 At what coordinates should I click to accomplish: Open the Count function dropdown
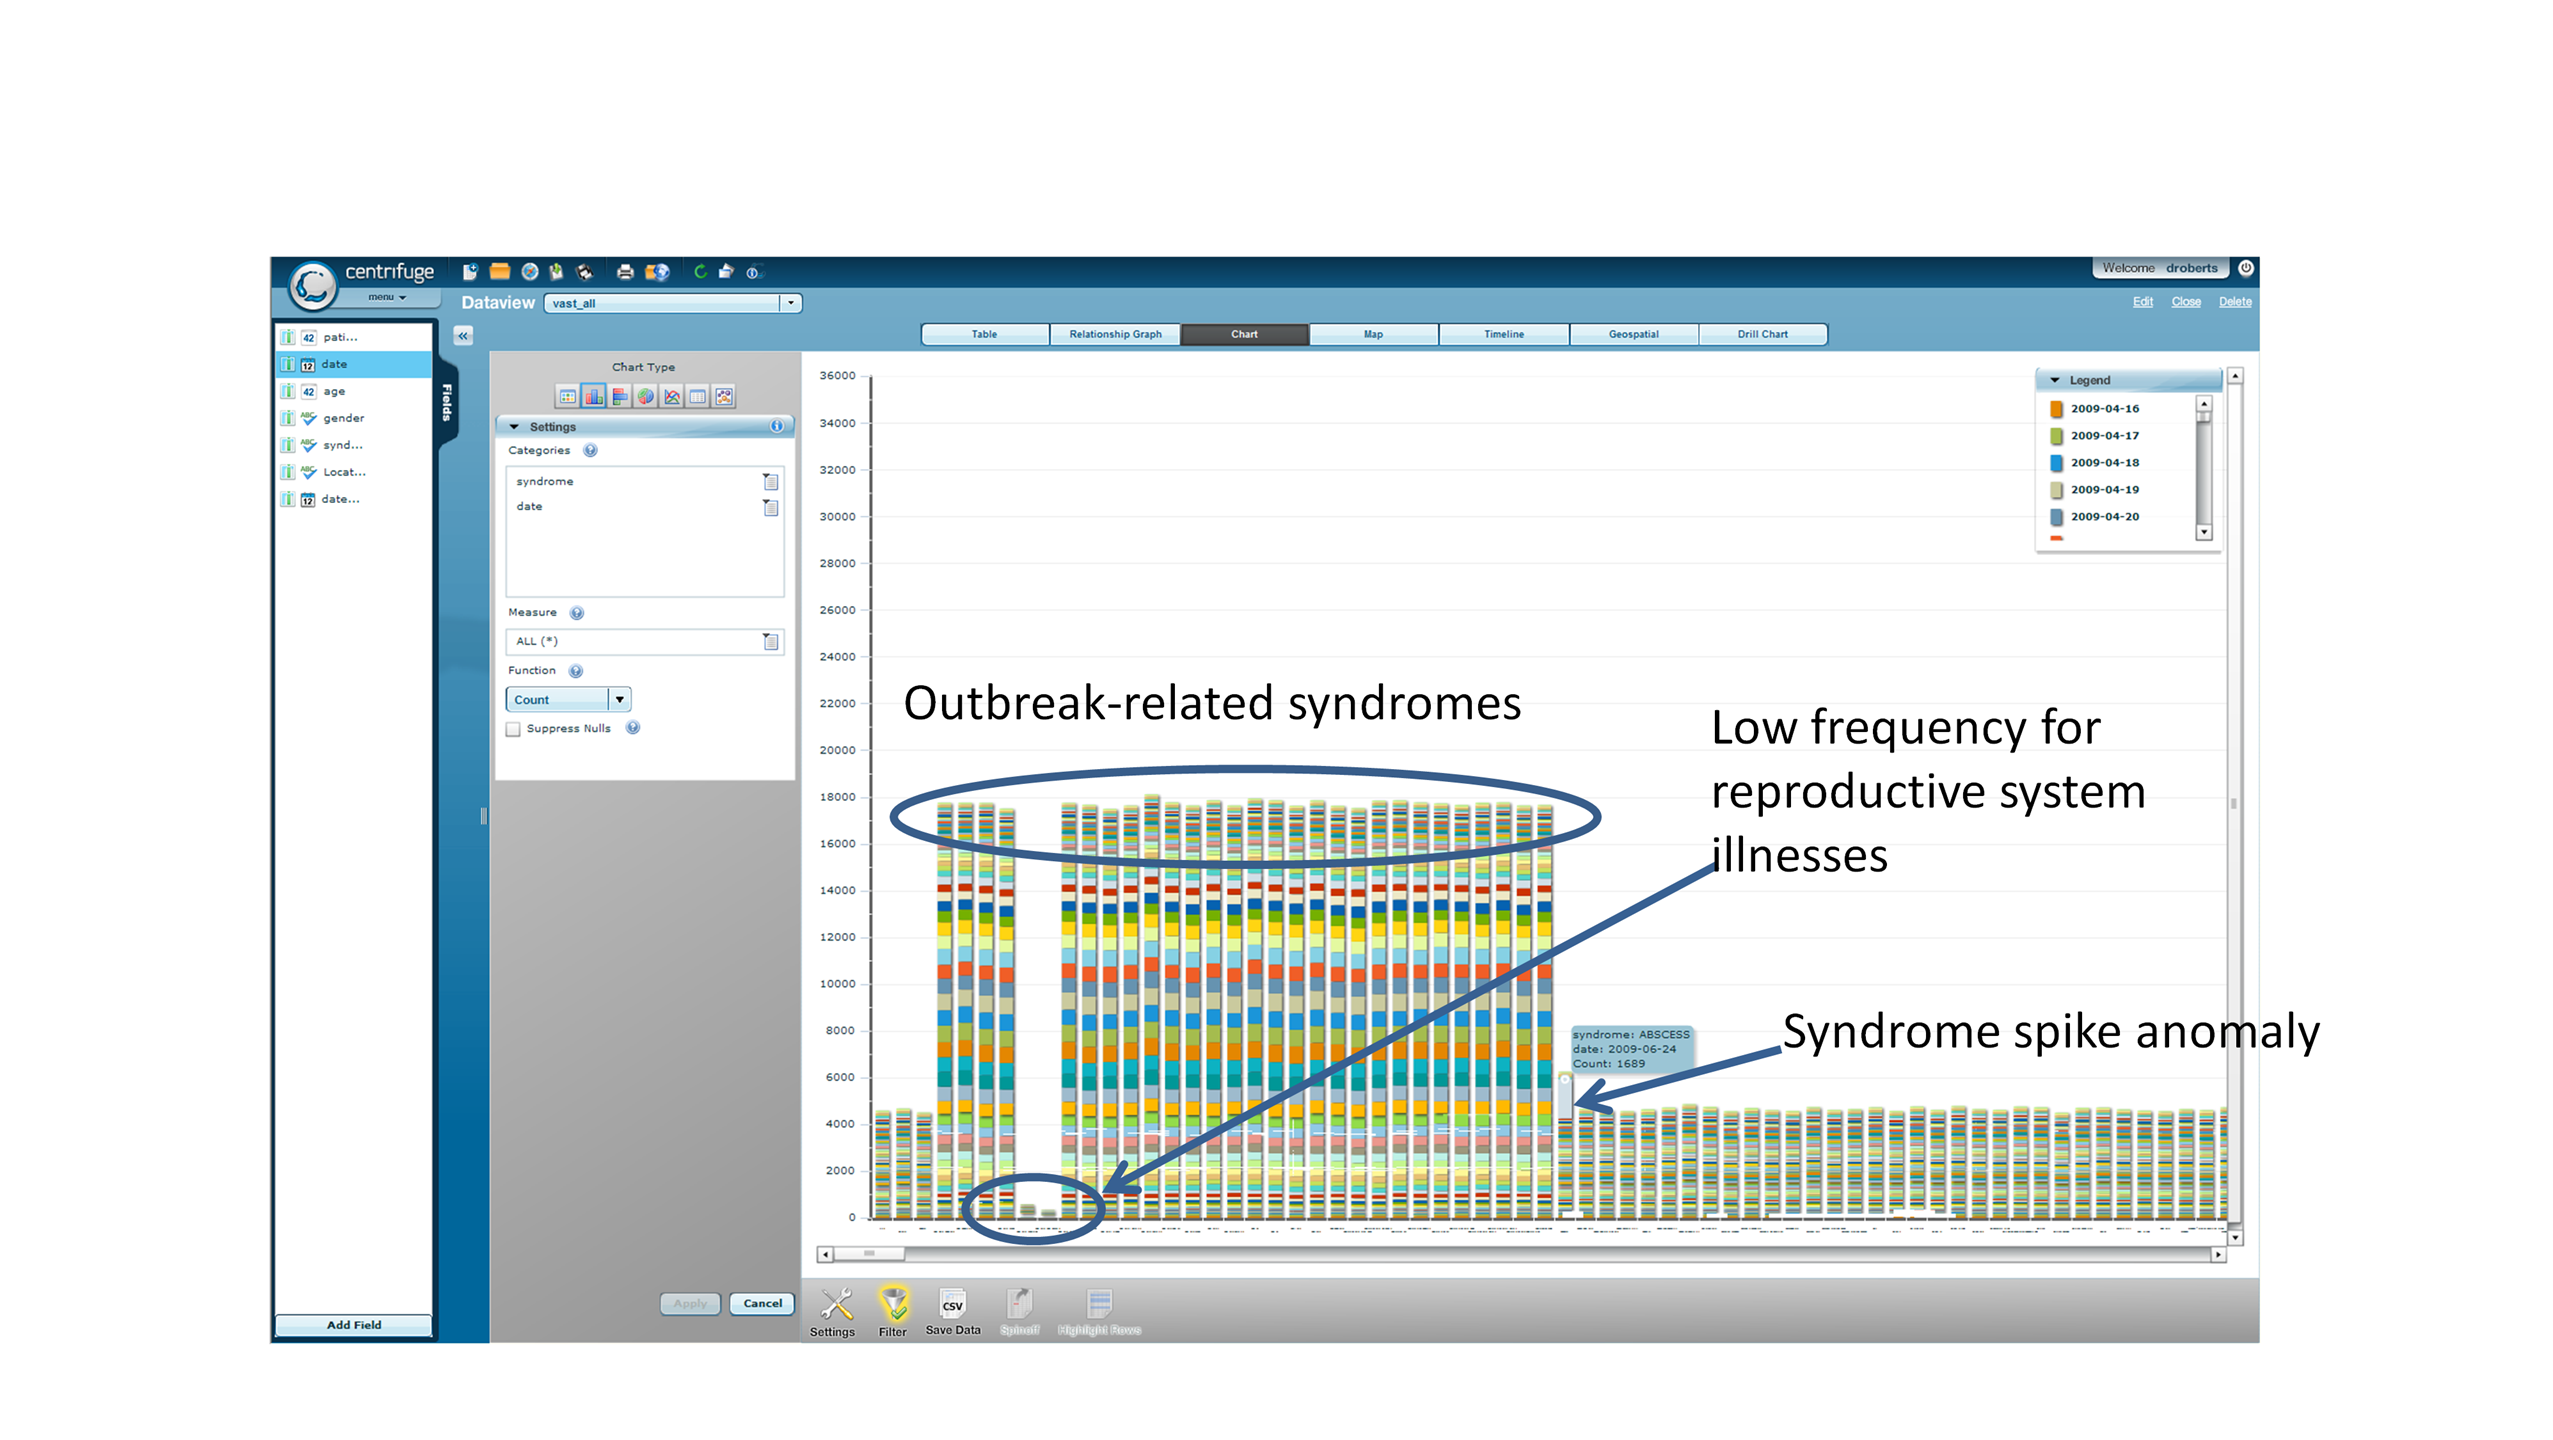coord(620,700)
